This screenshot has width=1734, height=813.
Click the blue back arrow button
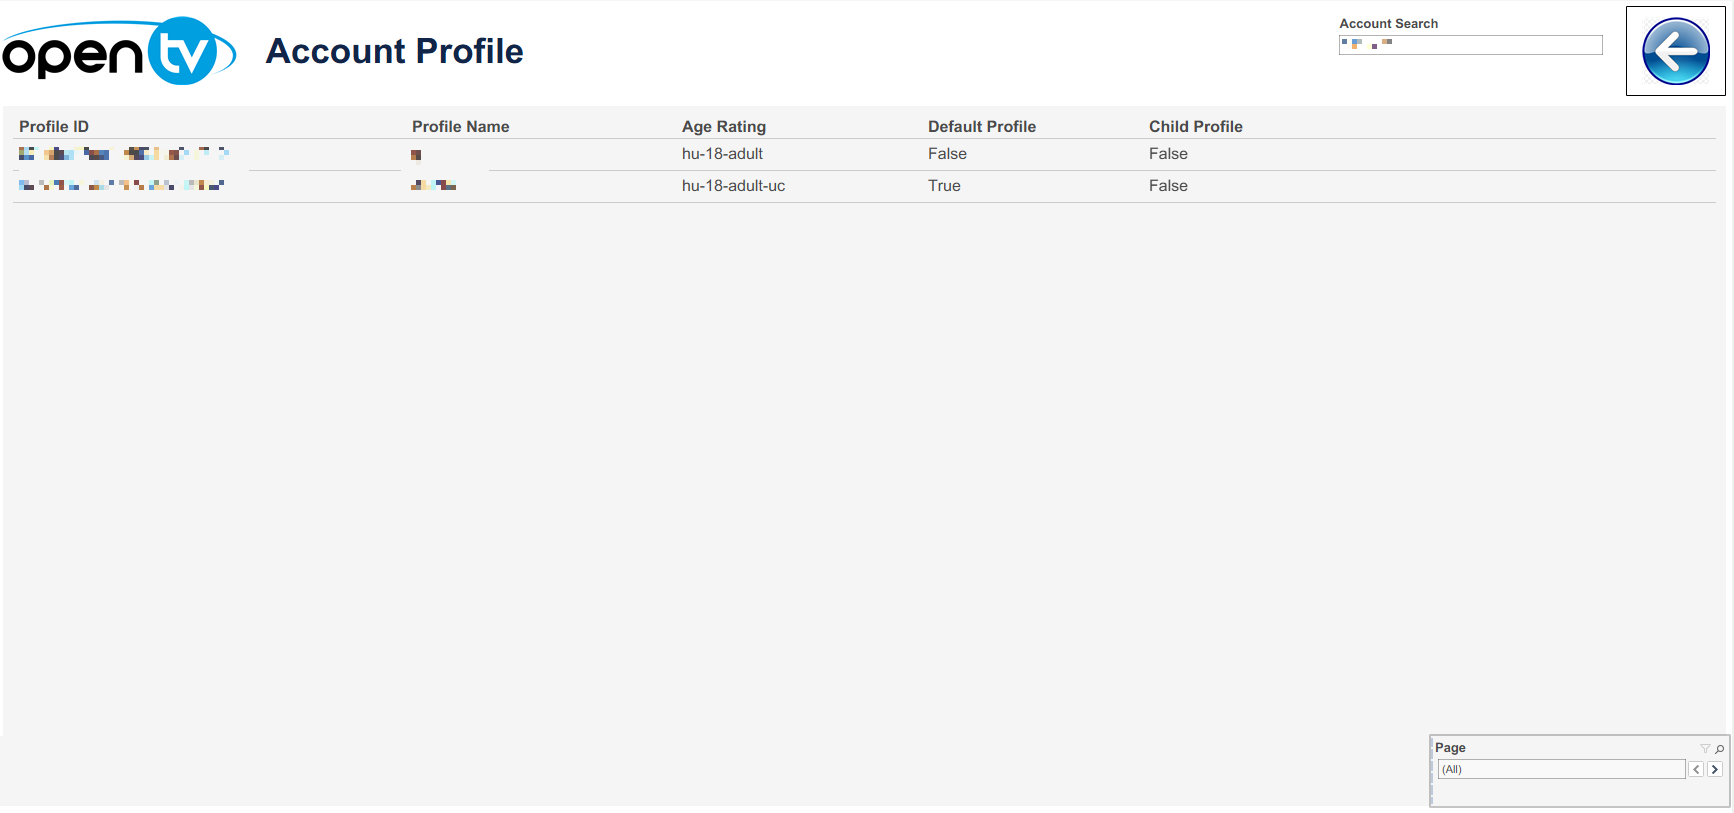(1675, 52)
